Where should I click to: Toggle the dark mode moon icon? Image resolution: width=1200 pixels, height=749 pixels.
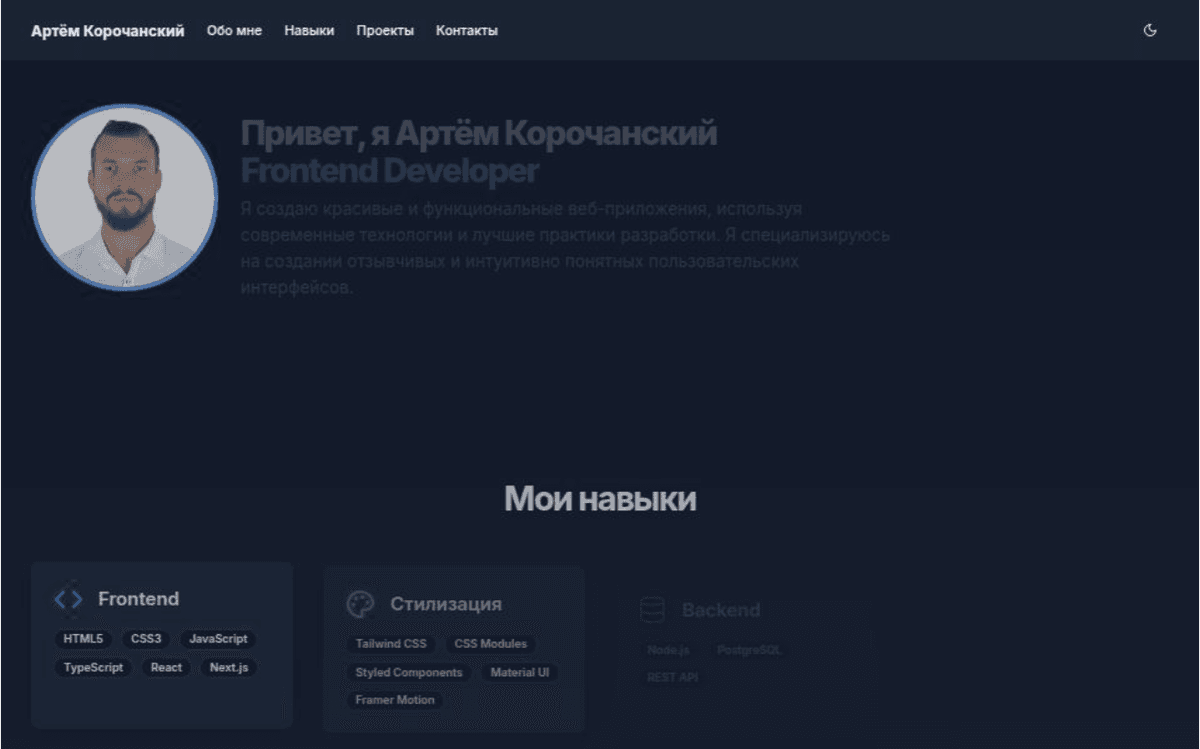tap(1150, 31)
